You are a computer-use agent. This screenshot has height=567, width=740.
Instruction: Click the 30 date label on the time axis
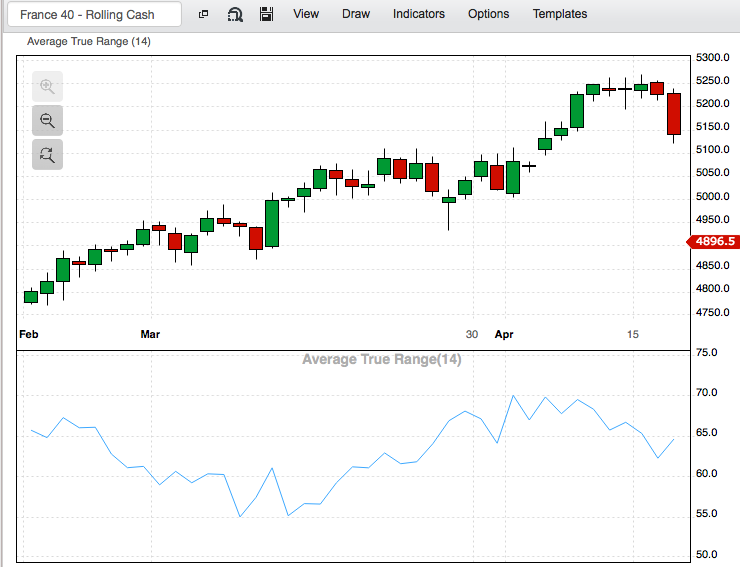pos(471,334)
